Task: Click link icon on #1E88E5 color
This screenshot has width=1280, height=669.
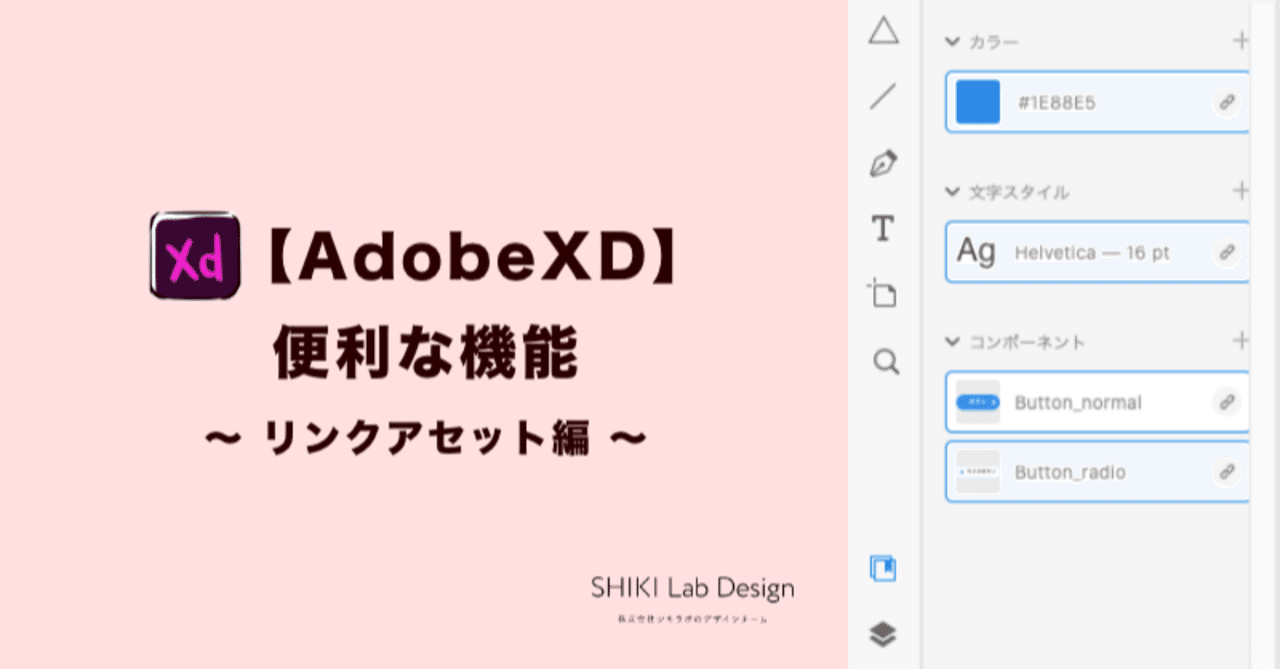Action: (x=1226, y=102)
